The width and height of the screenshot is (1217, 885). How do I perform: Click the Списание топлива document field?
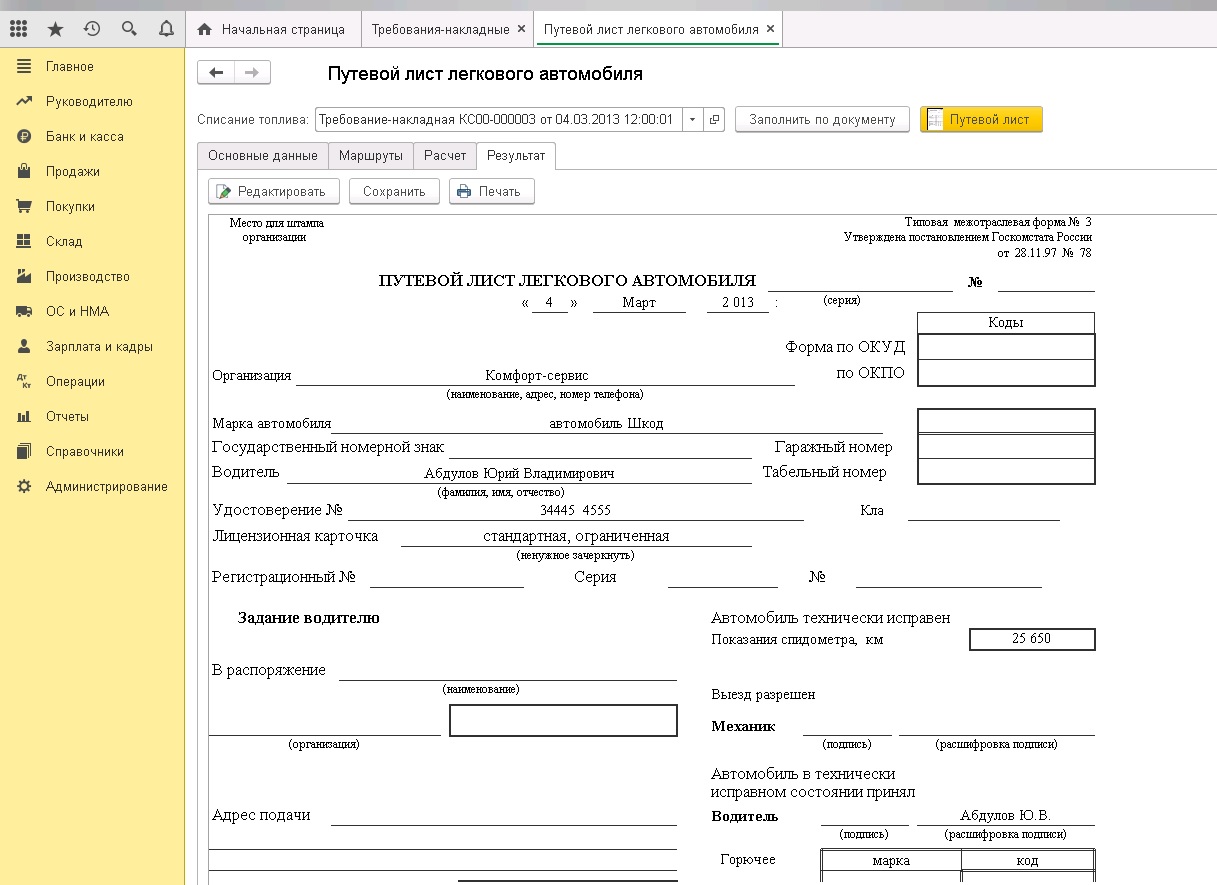499,120
